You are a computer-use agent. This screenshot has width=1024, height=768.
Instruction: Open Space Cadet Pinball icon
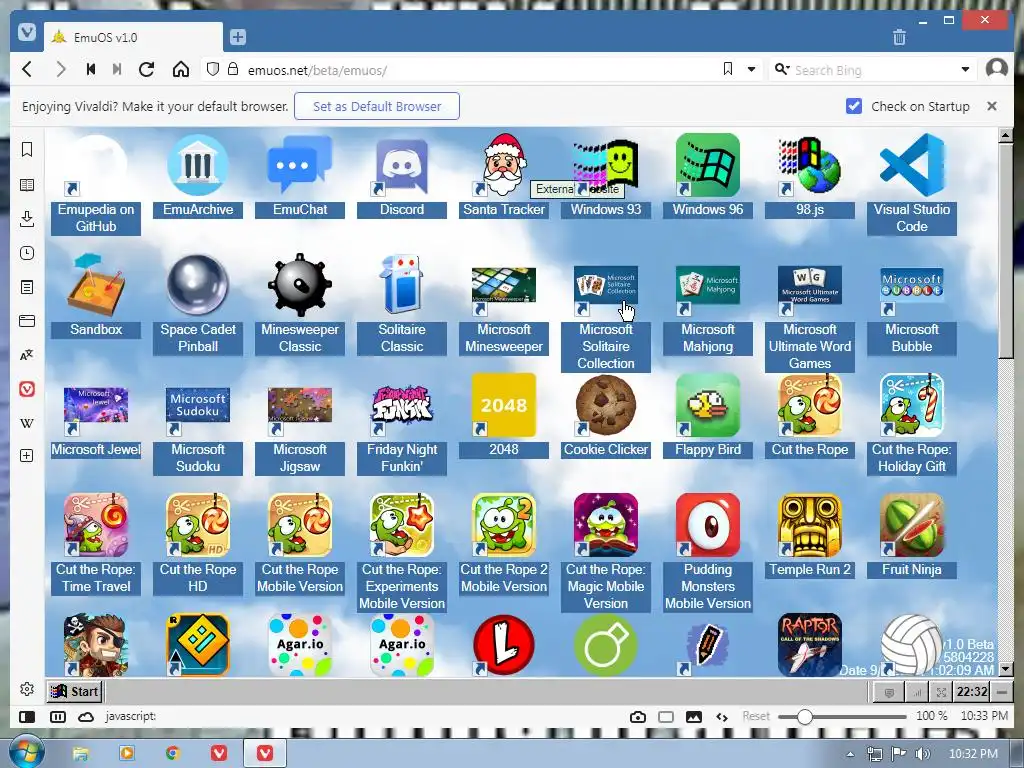[x=198, y=286]
